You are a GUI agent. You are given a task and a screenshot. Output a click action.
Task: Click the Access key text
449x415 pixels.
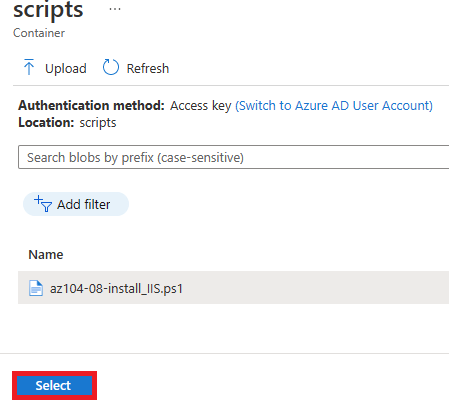click(x=201, y=106)
